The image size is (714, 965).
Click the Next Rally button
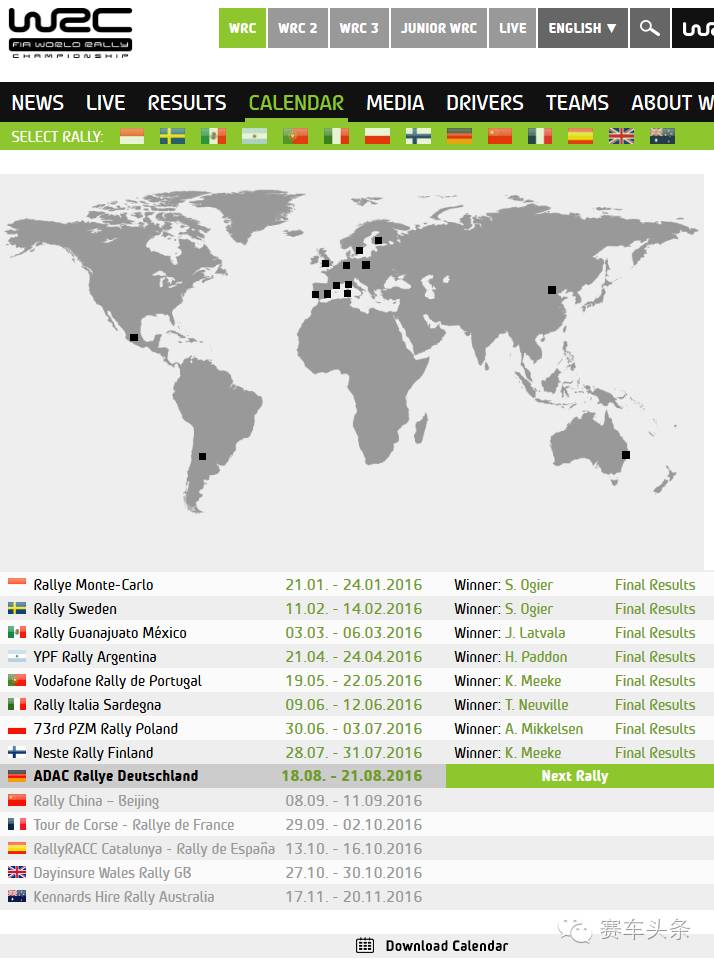(x=580, y=776)
